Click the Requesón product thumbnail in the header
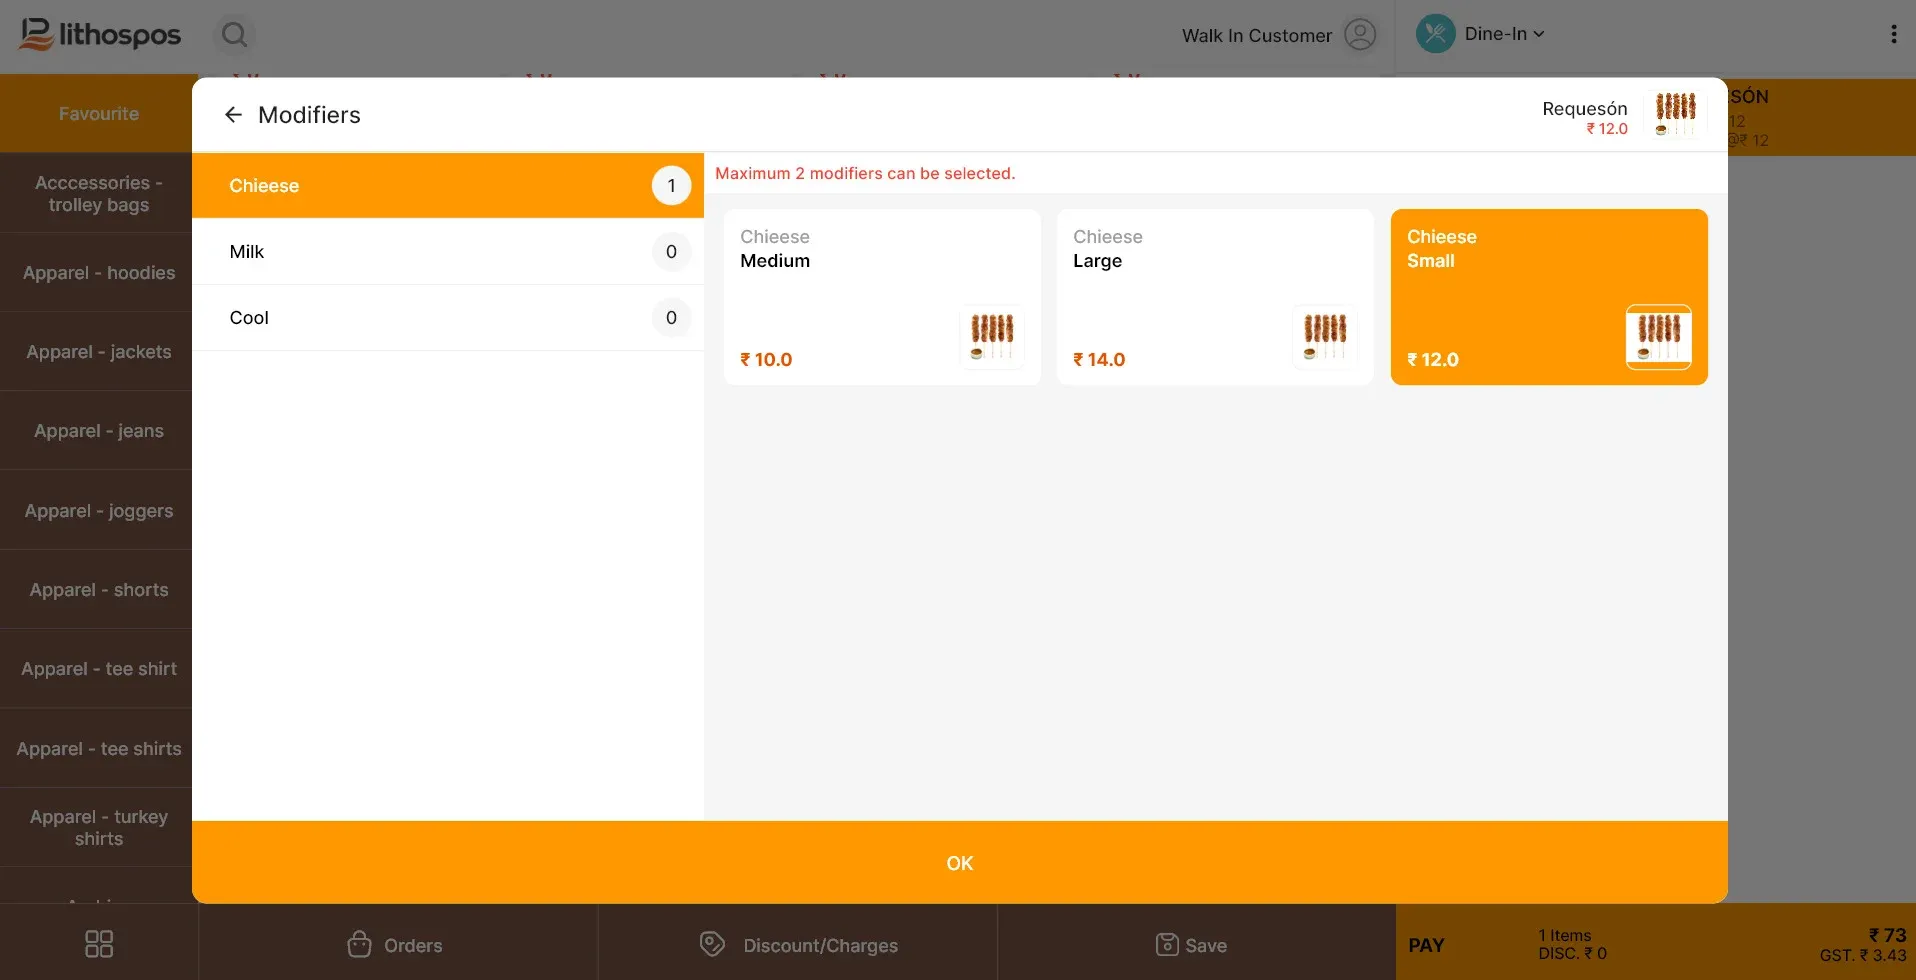The image size is (1916, 980). point(1675,115)
